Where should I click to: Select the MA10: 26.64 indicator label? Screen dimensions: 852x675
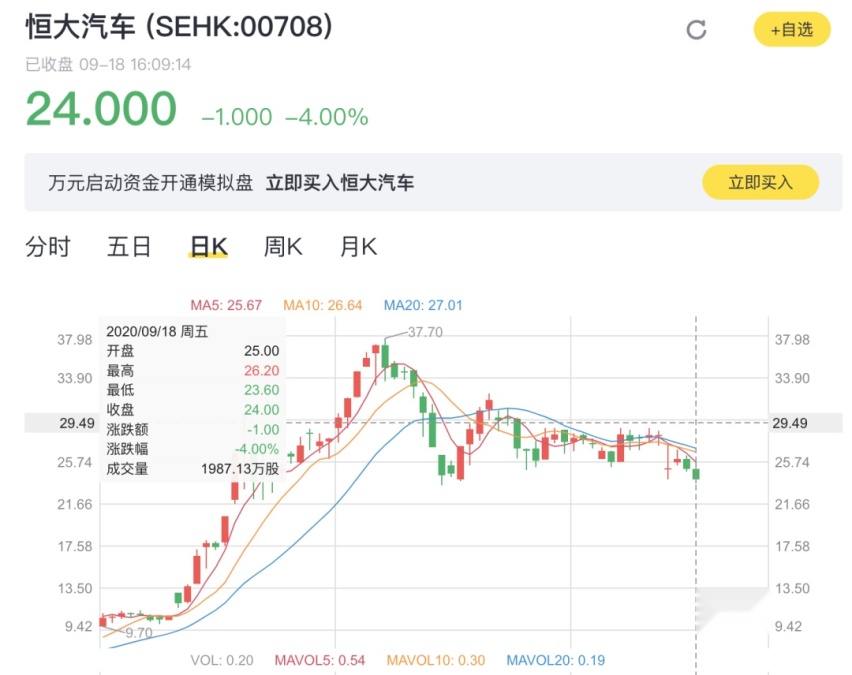[x=323, y=305]
